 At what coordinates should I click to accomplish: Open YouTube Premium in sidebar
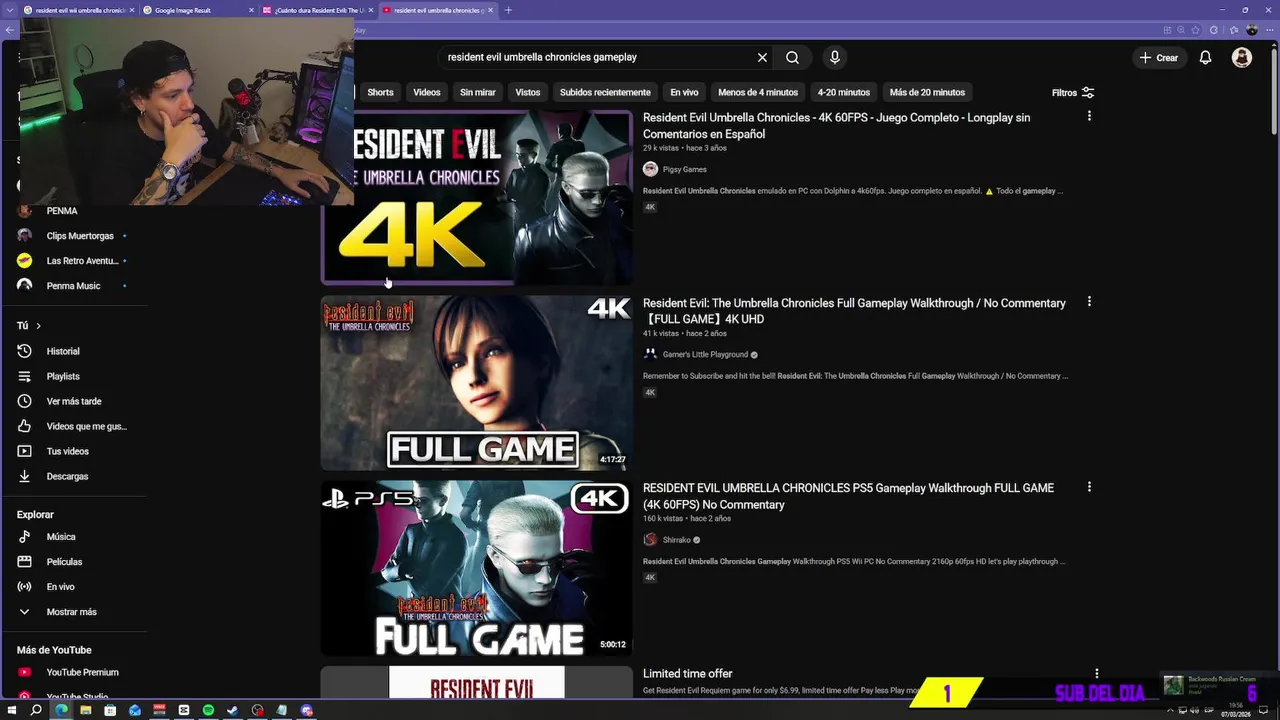[x=82, y=673]
